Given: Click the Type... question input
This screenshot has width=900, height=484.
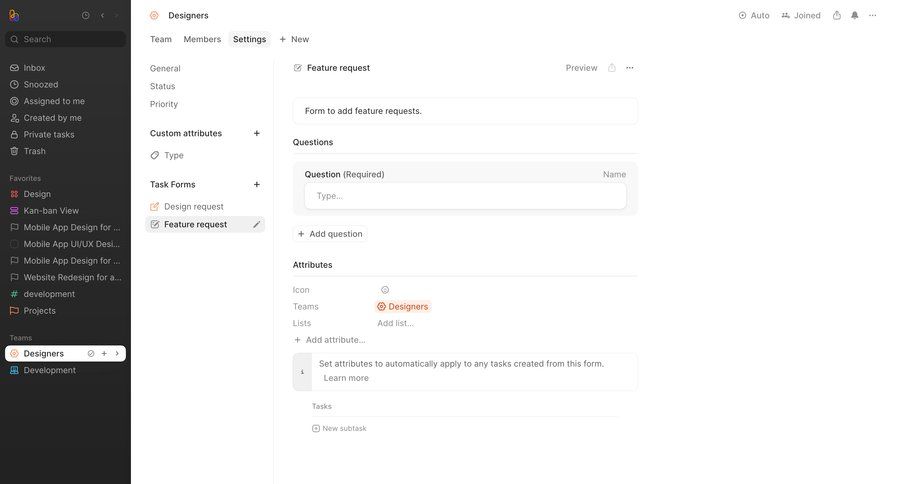Looking at the screenshot, I should pos(465,196).
